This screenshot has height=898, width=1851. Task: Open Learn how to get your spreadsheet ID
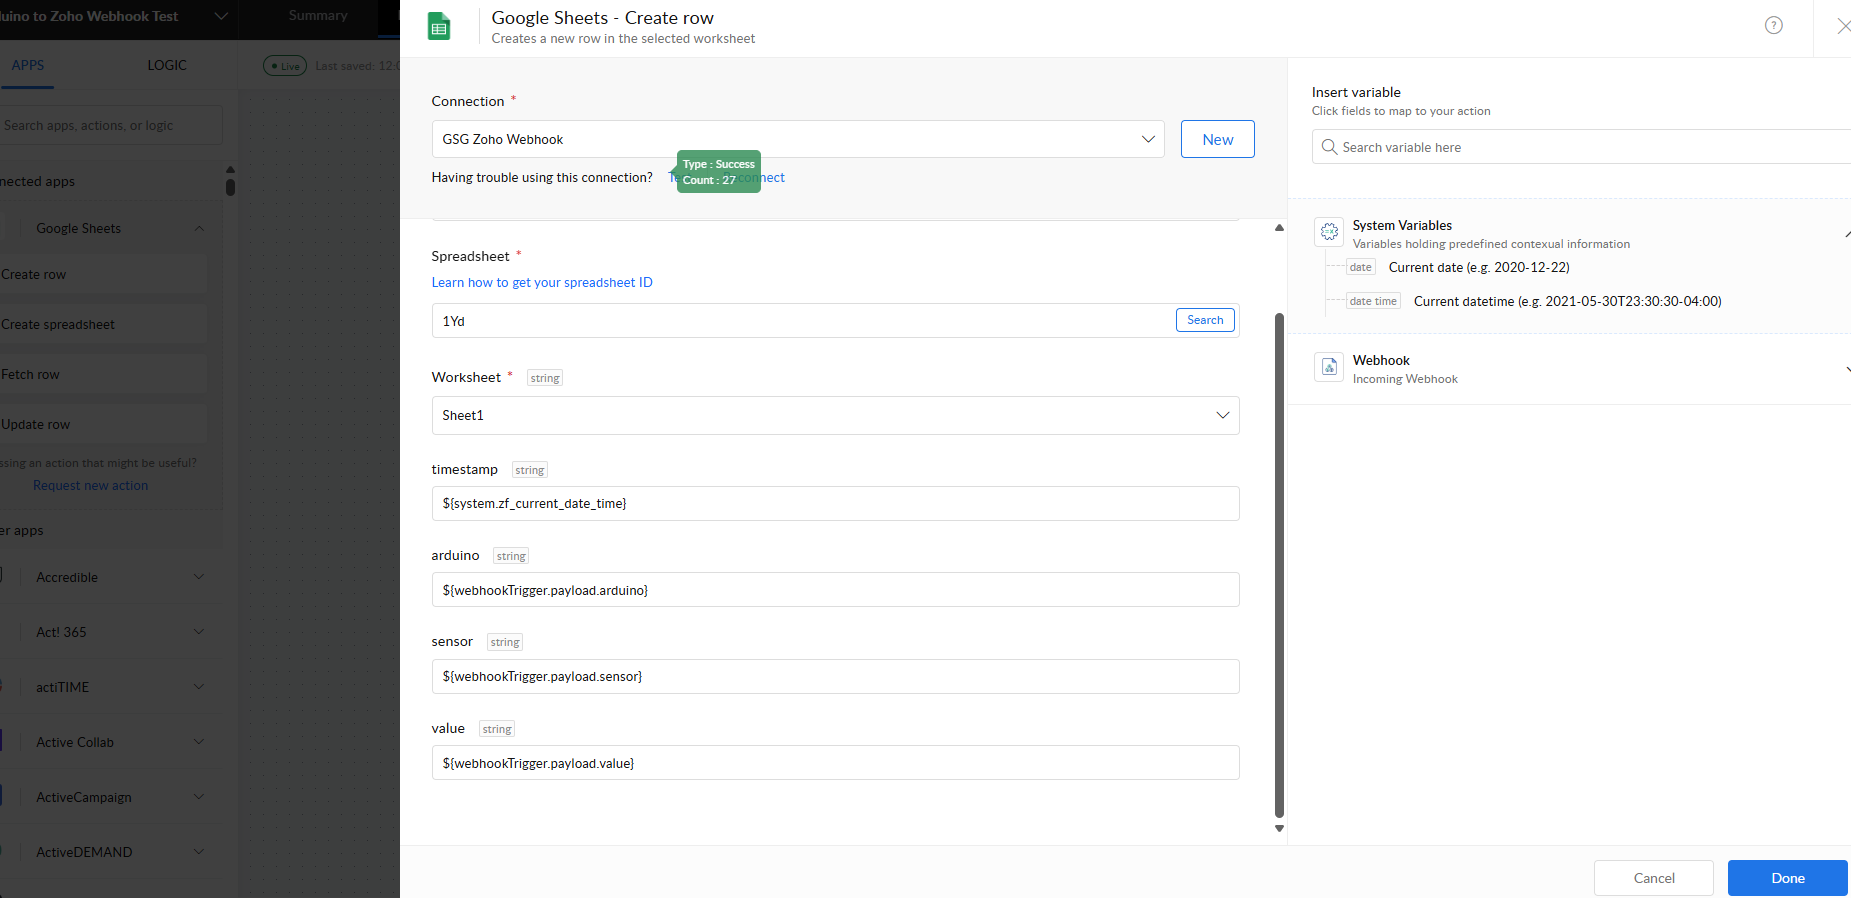point(542,282)
